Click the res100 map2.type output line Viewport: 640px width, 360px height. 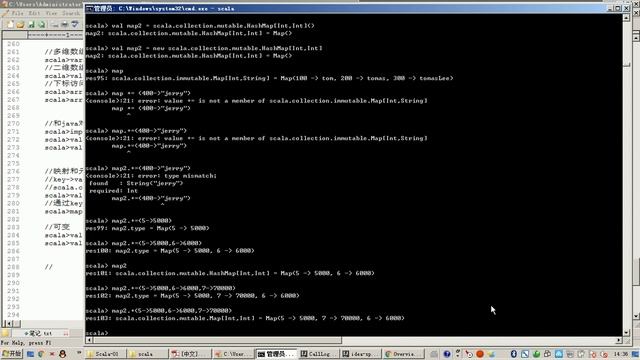170,251
